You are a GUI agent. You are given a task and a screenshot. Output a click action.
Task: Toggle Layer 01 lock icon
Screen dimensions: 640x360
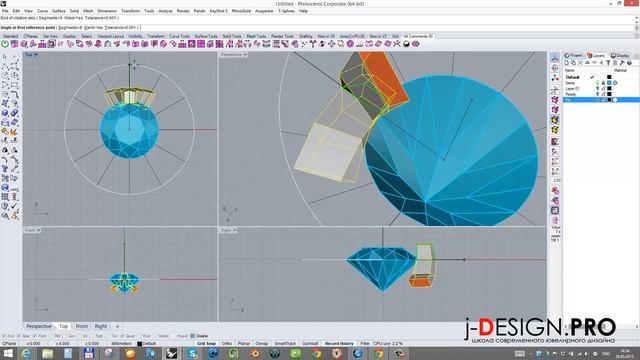603,89
